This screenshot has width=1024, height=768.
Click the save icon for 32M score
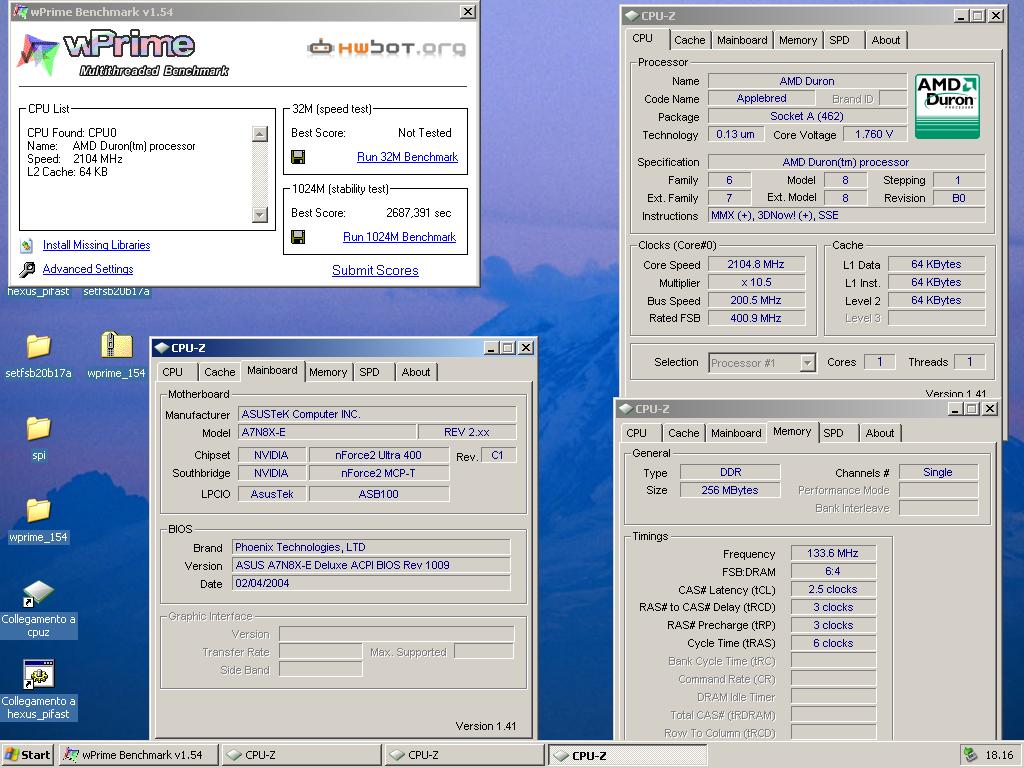pyautogui.click(x=298, y=157)
